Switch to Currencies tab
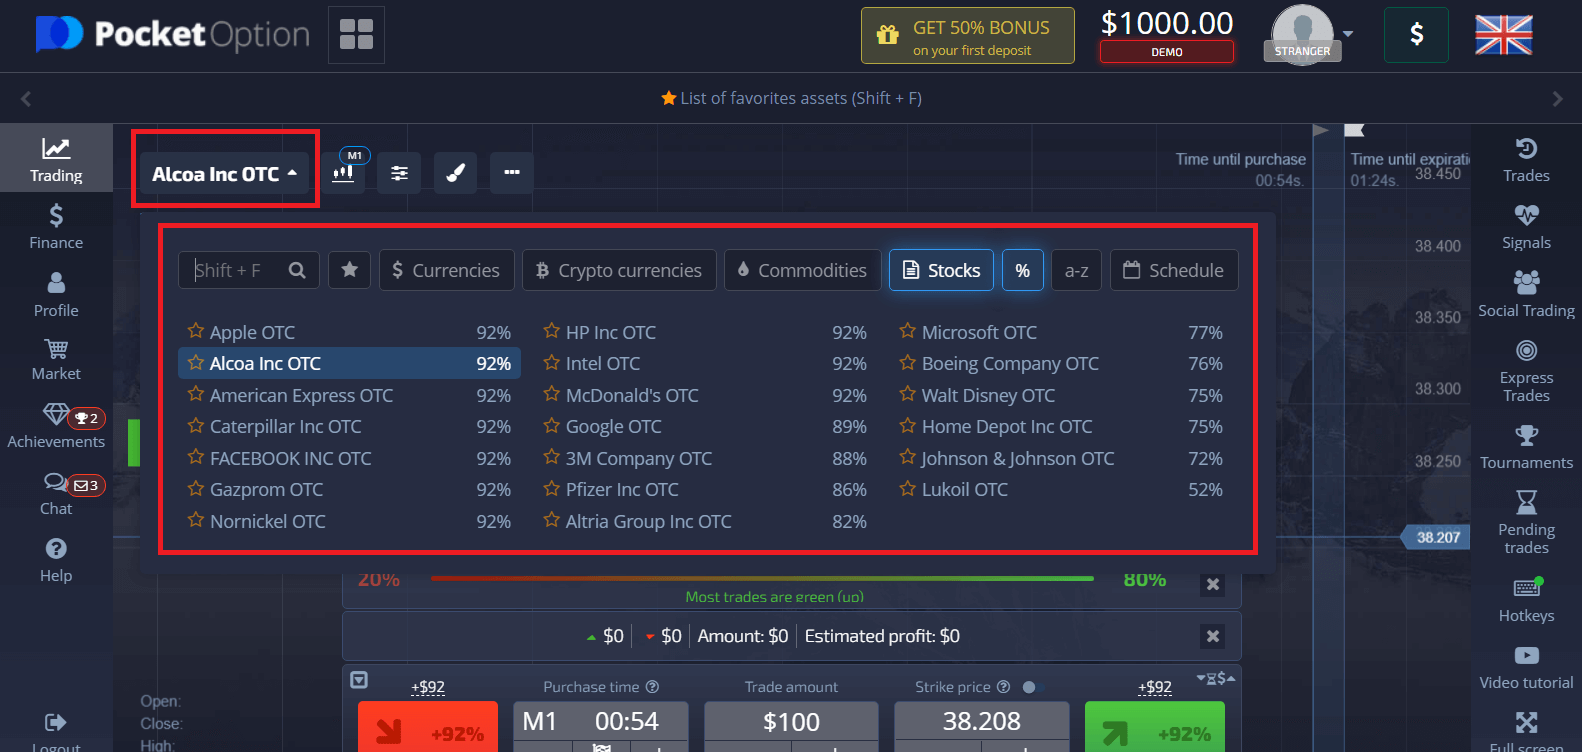Viewport: 1582px width, 752px height. (x=447, y=270)
